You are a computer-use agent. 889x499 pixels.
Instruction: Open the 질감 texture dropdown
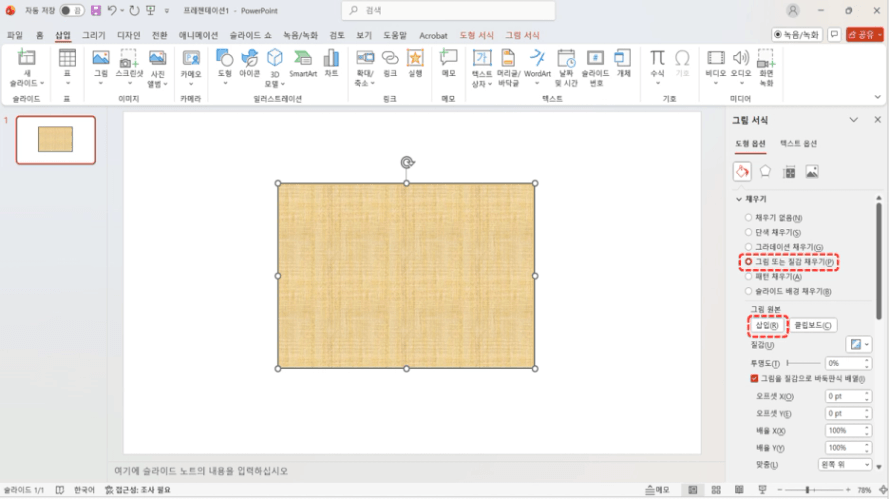point(858,344)
